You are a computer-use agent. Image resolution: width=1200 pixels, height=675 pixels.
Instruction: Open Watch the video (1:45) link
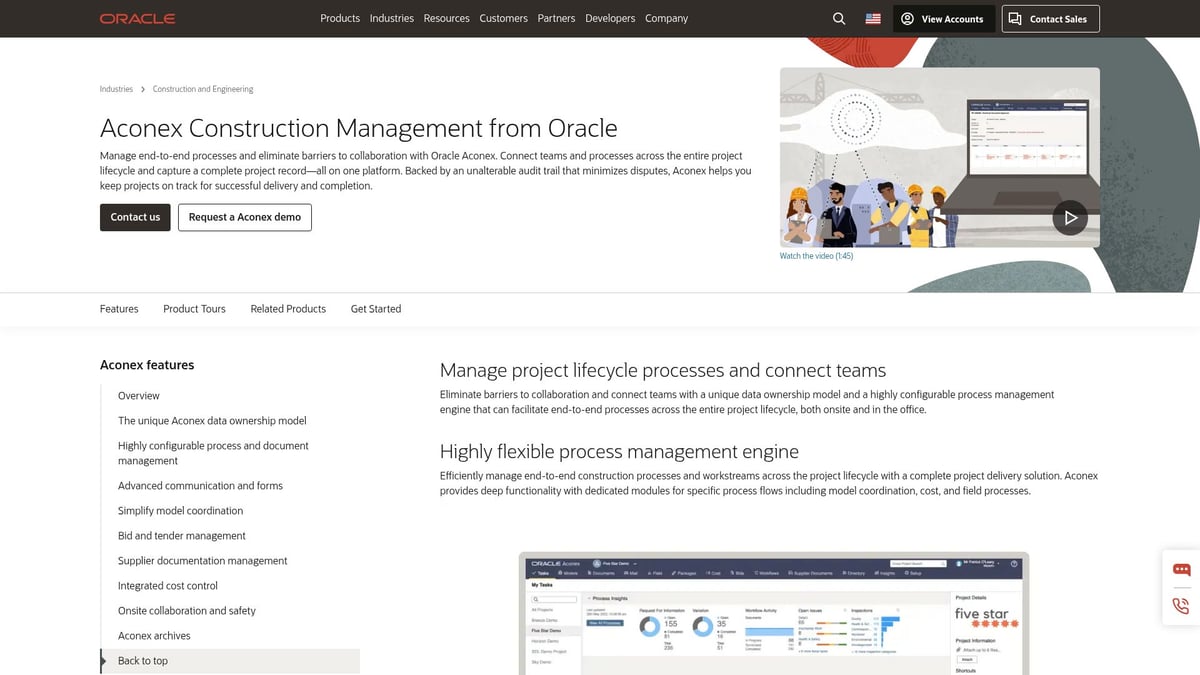coord(815,255)
